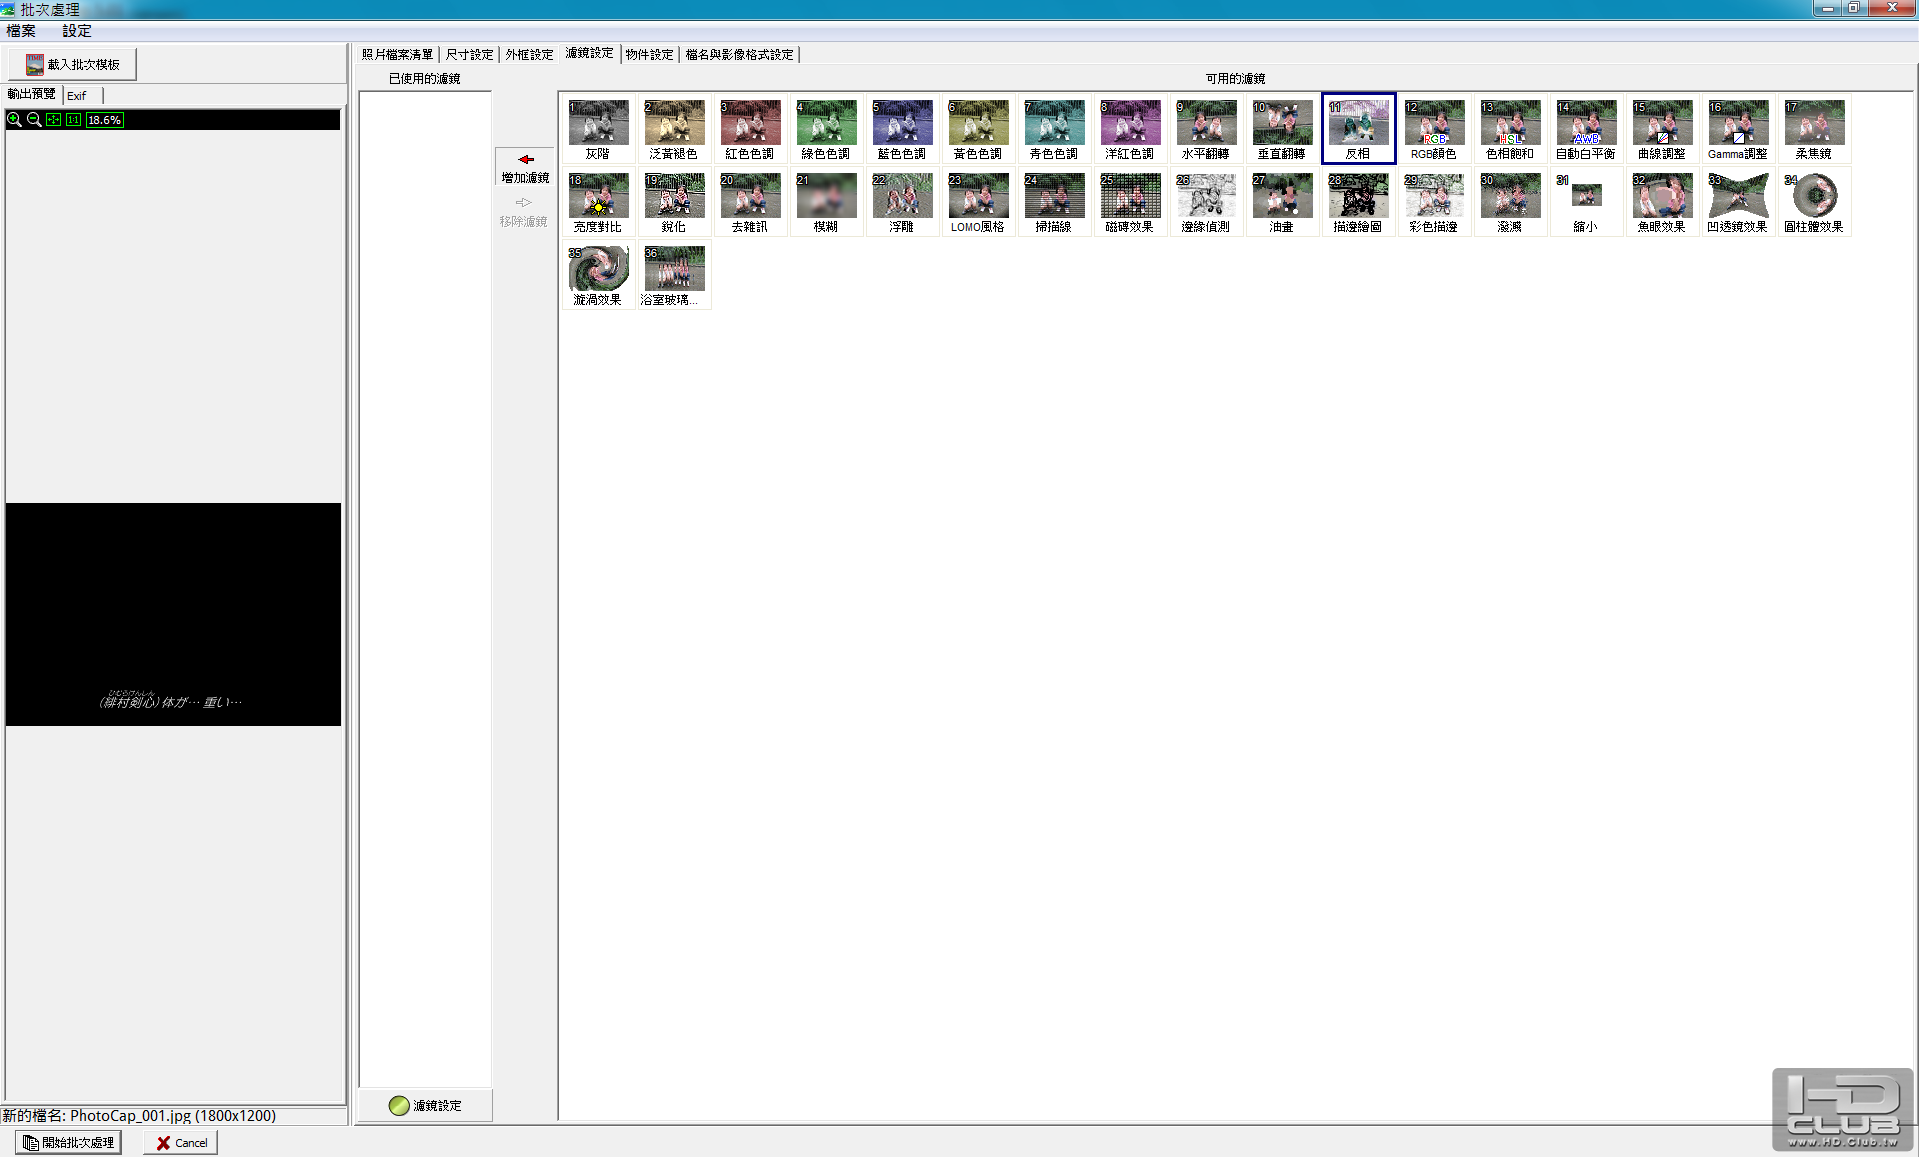
Task: Select the 浮雕 emboss filter
Action: click(x=902, y=203)
